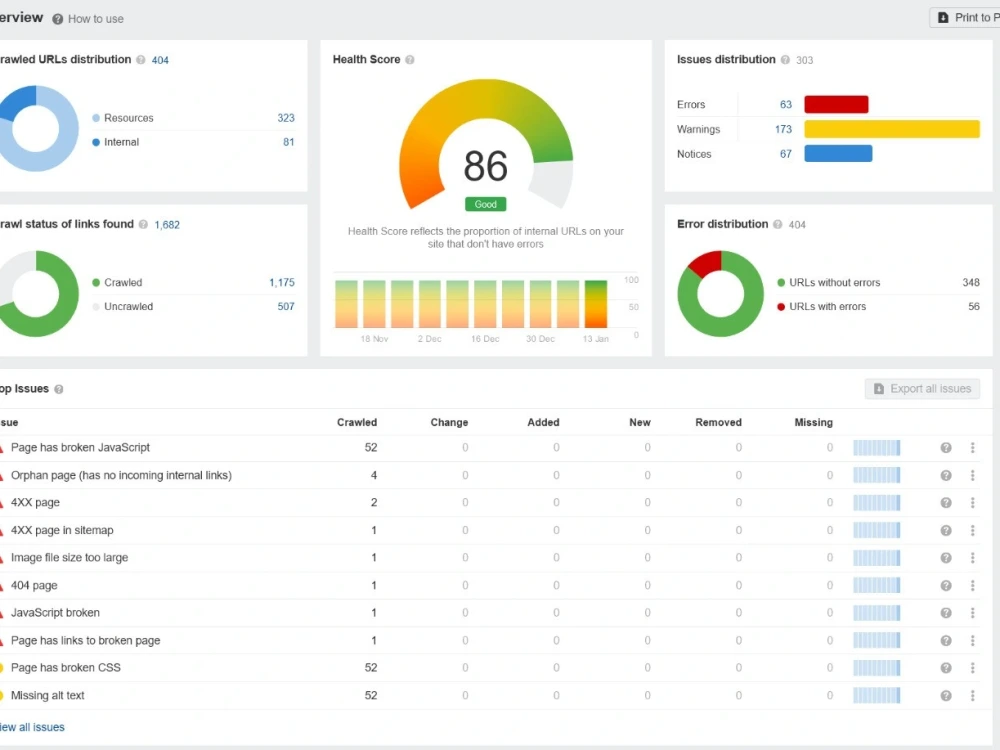
Task: Click trend sparkline for Missing alt text row
Action: (877, 695)
